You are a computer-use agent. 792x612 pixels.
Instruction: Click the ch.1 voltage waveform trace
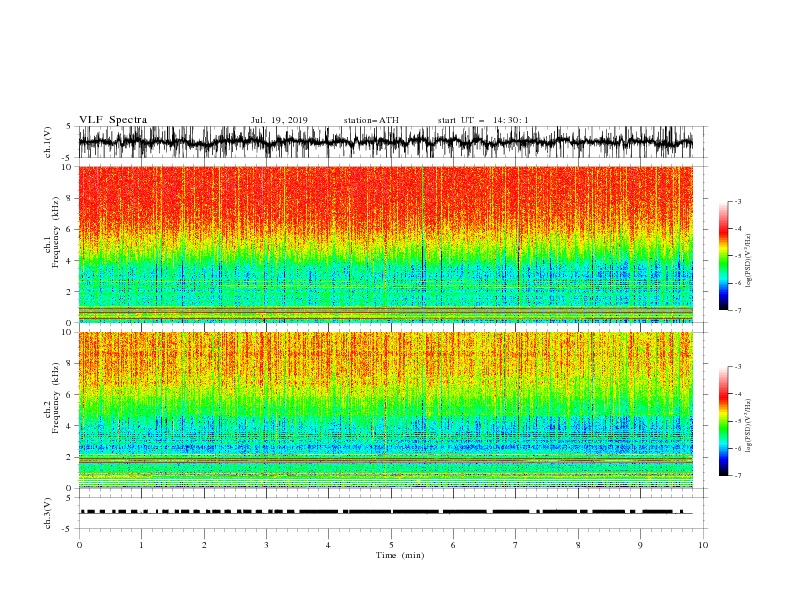point(385,142)
